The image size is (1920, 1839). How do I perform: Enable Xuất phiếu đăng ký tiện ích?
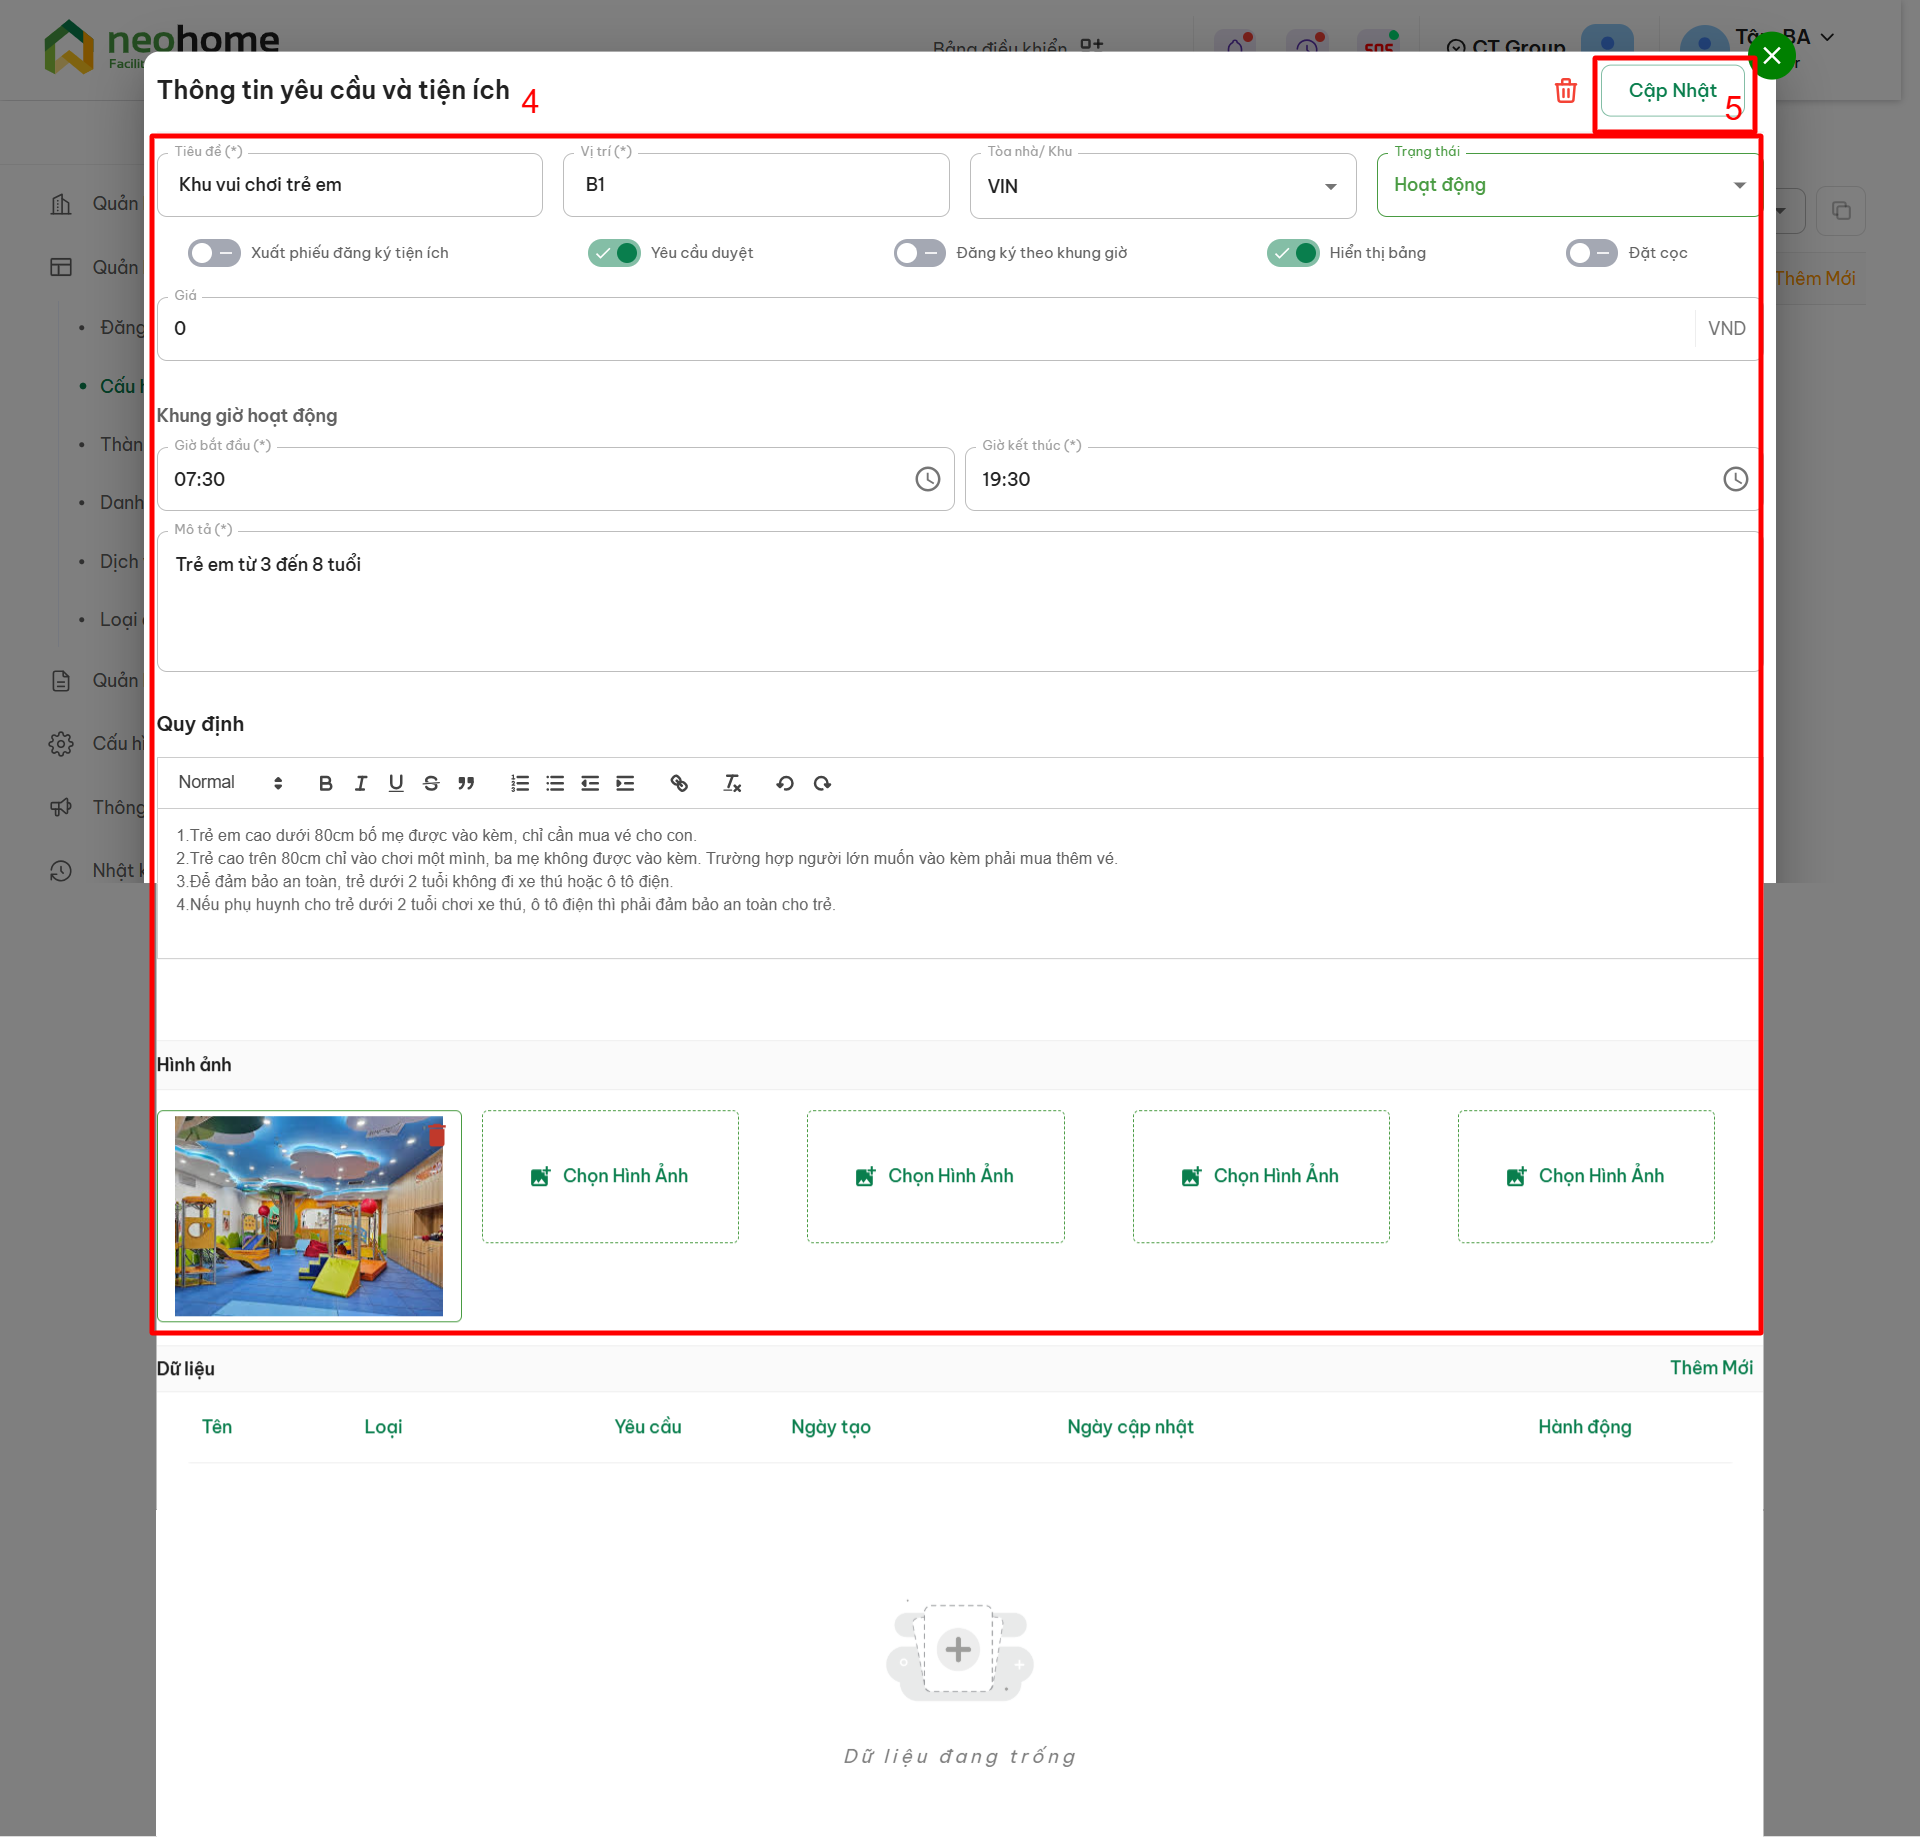tap(214, 253)
